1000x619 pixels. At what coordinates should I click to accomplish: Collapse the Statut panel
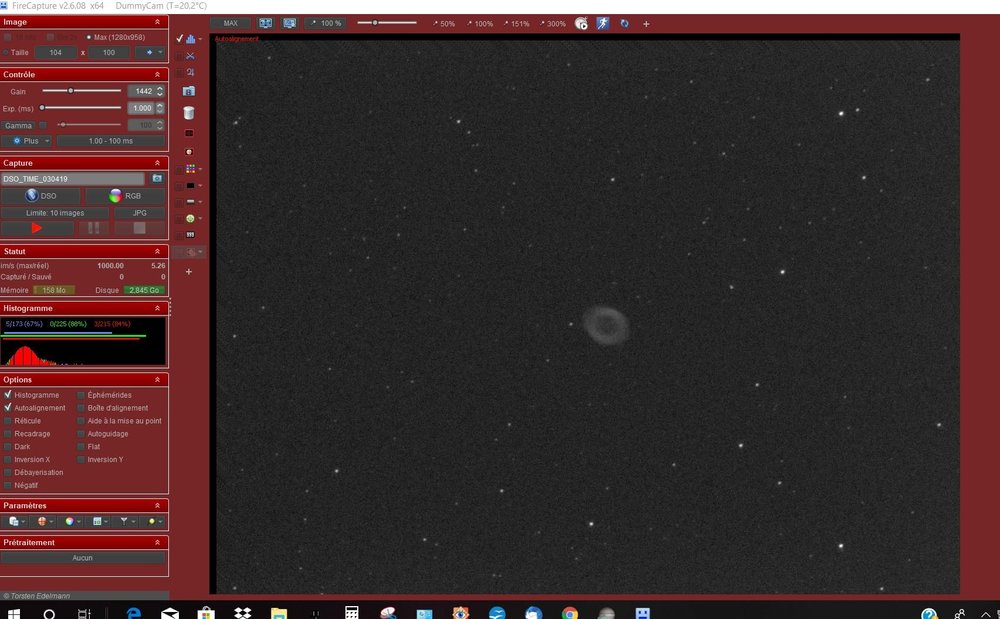point(158,251)
